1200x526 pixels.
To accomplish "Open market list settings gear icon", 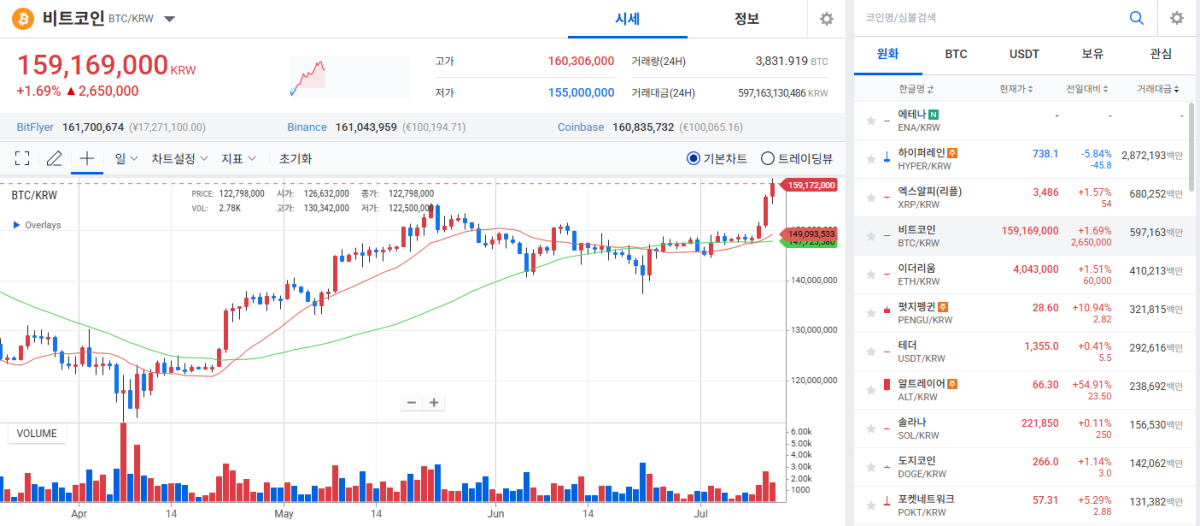I will [1177, 18].
